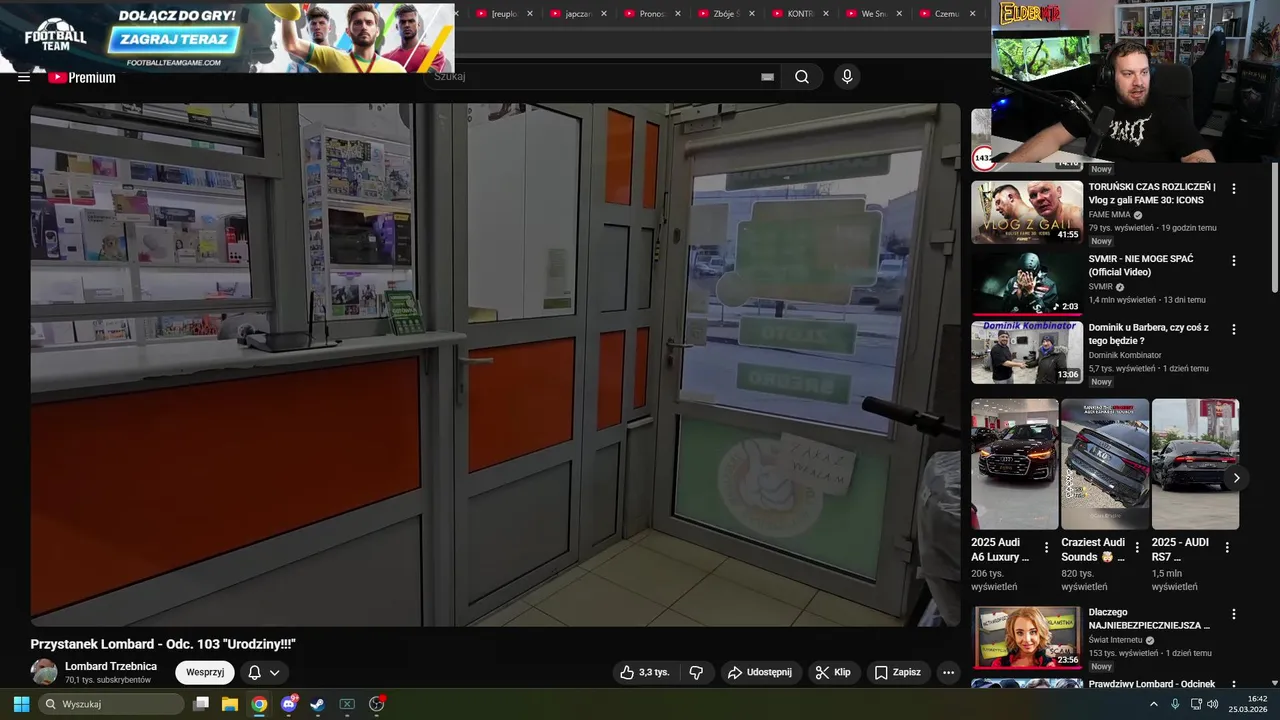Open the Dlaczego NAJNIEBEZPIECZNIEJSZA video thumbnail
Image resolution: width=1280 pixels, height=720 pixels.
(1027, 637)
